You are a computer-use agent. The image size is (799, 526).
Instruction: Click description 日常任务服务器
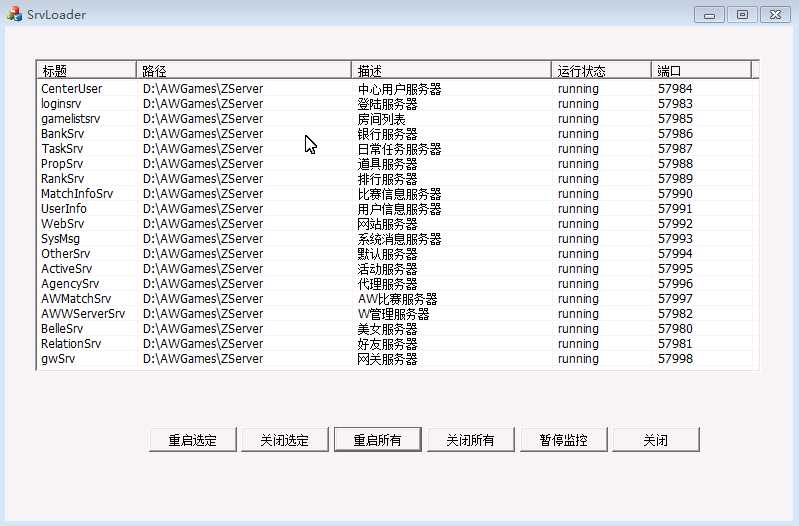pos(400,149)
